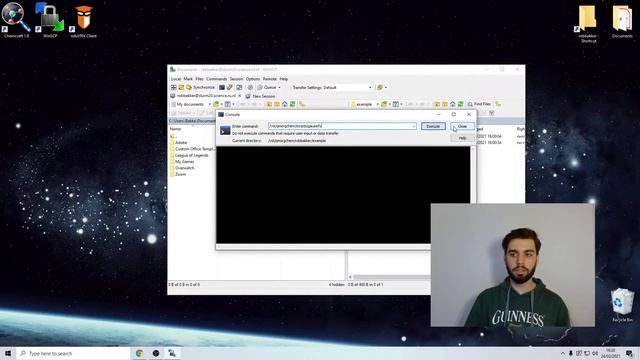Open the example remote directory dropdown
This screenshot has width=640, height=360.
point(365,104)
